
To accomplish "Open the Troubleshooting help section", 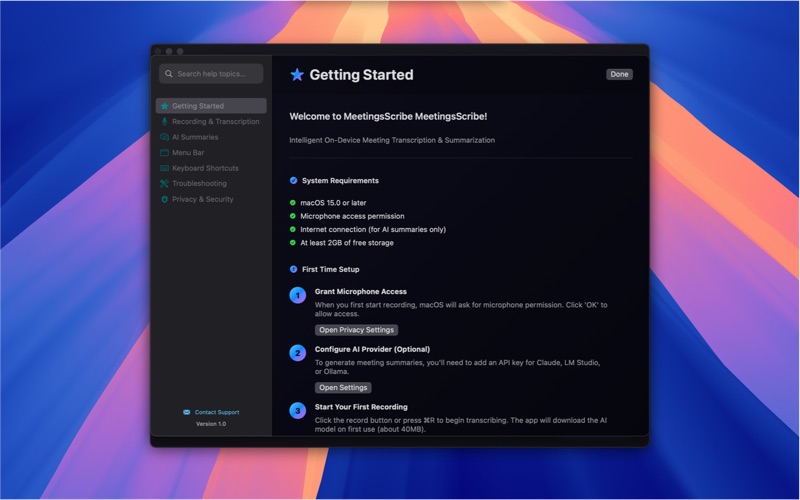I will [211, 184].
